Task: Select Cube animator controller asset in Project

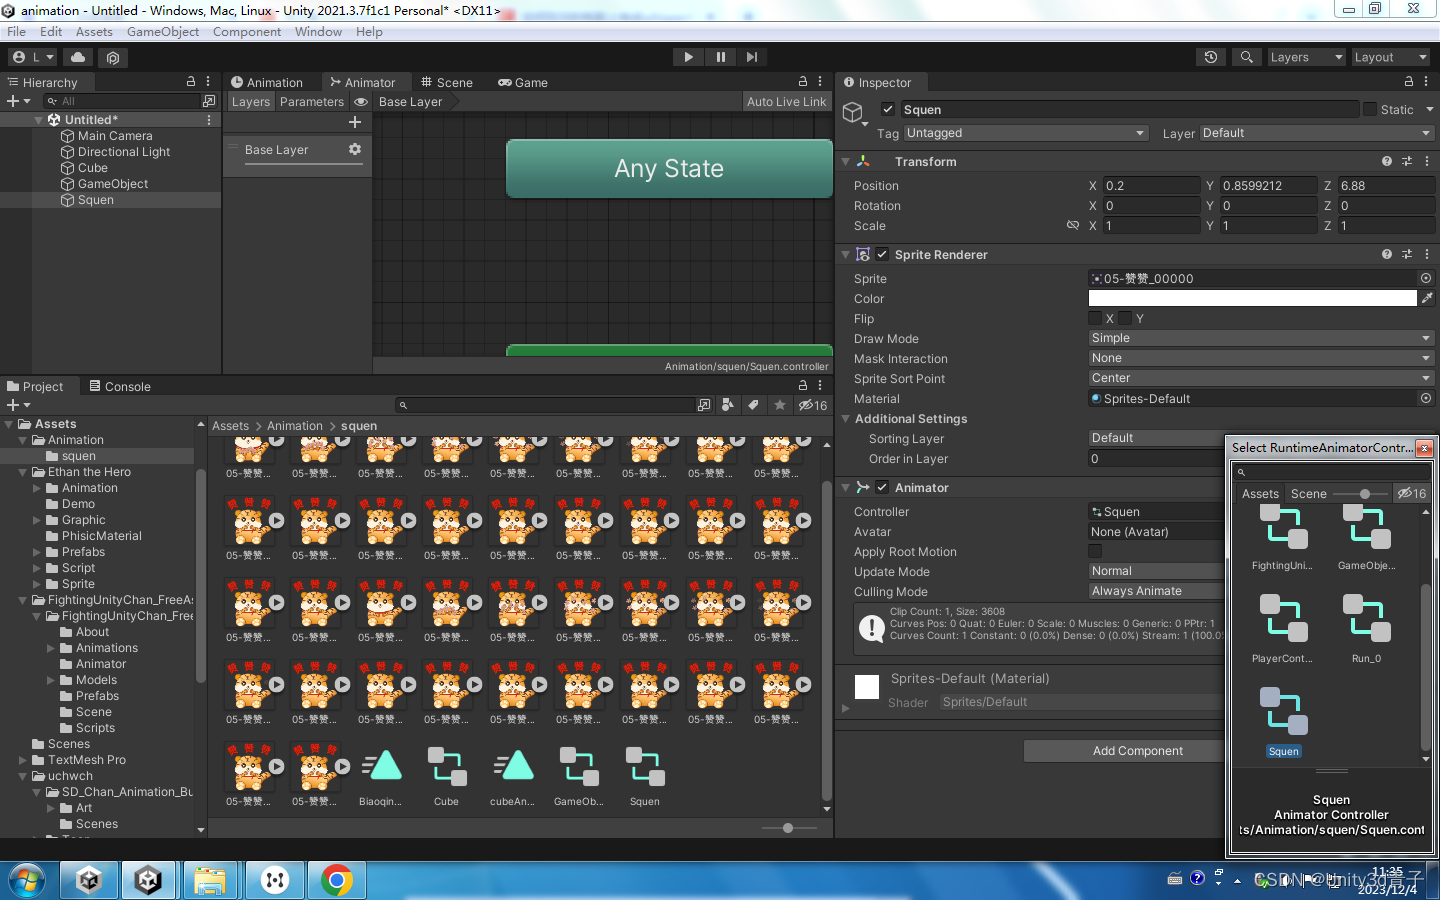Action: click(x=447, y=775)
